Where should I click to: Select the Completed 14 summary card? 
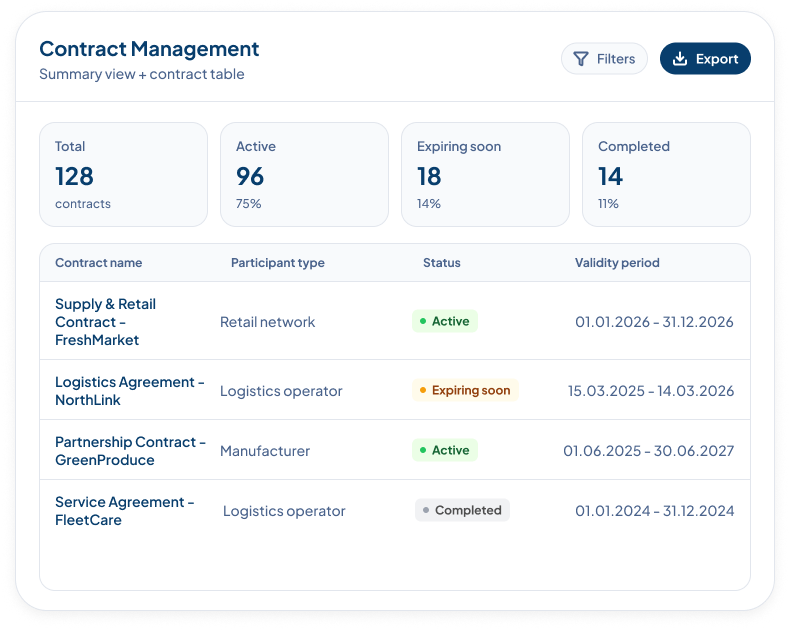tap(666, 174)
